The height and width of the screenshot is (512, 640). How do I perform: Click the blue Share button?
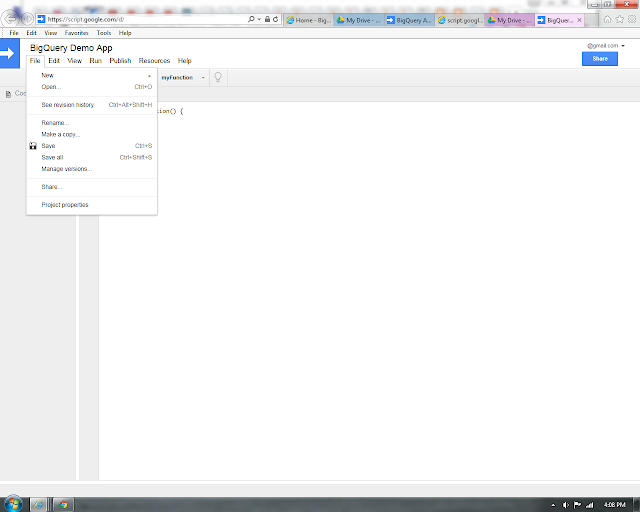coord(600,59)
